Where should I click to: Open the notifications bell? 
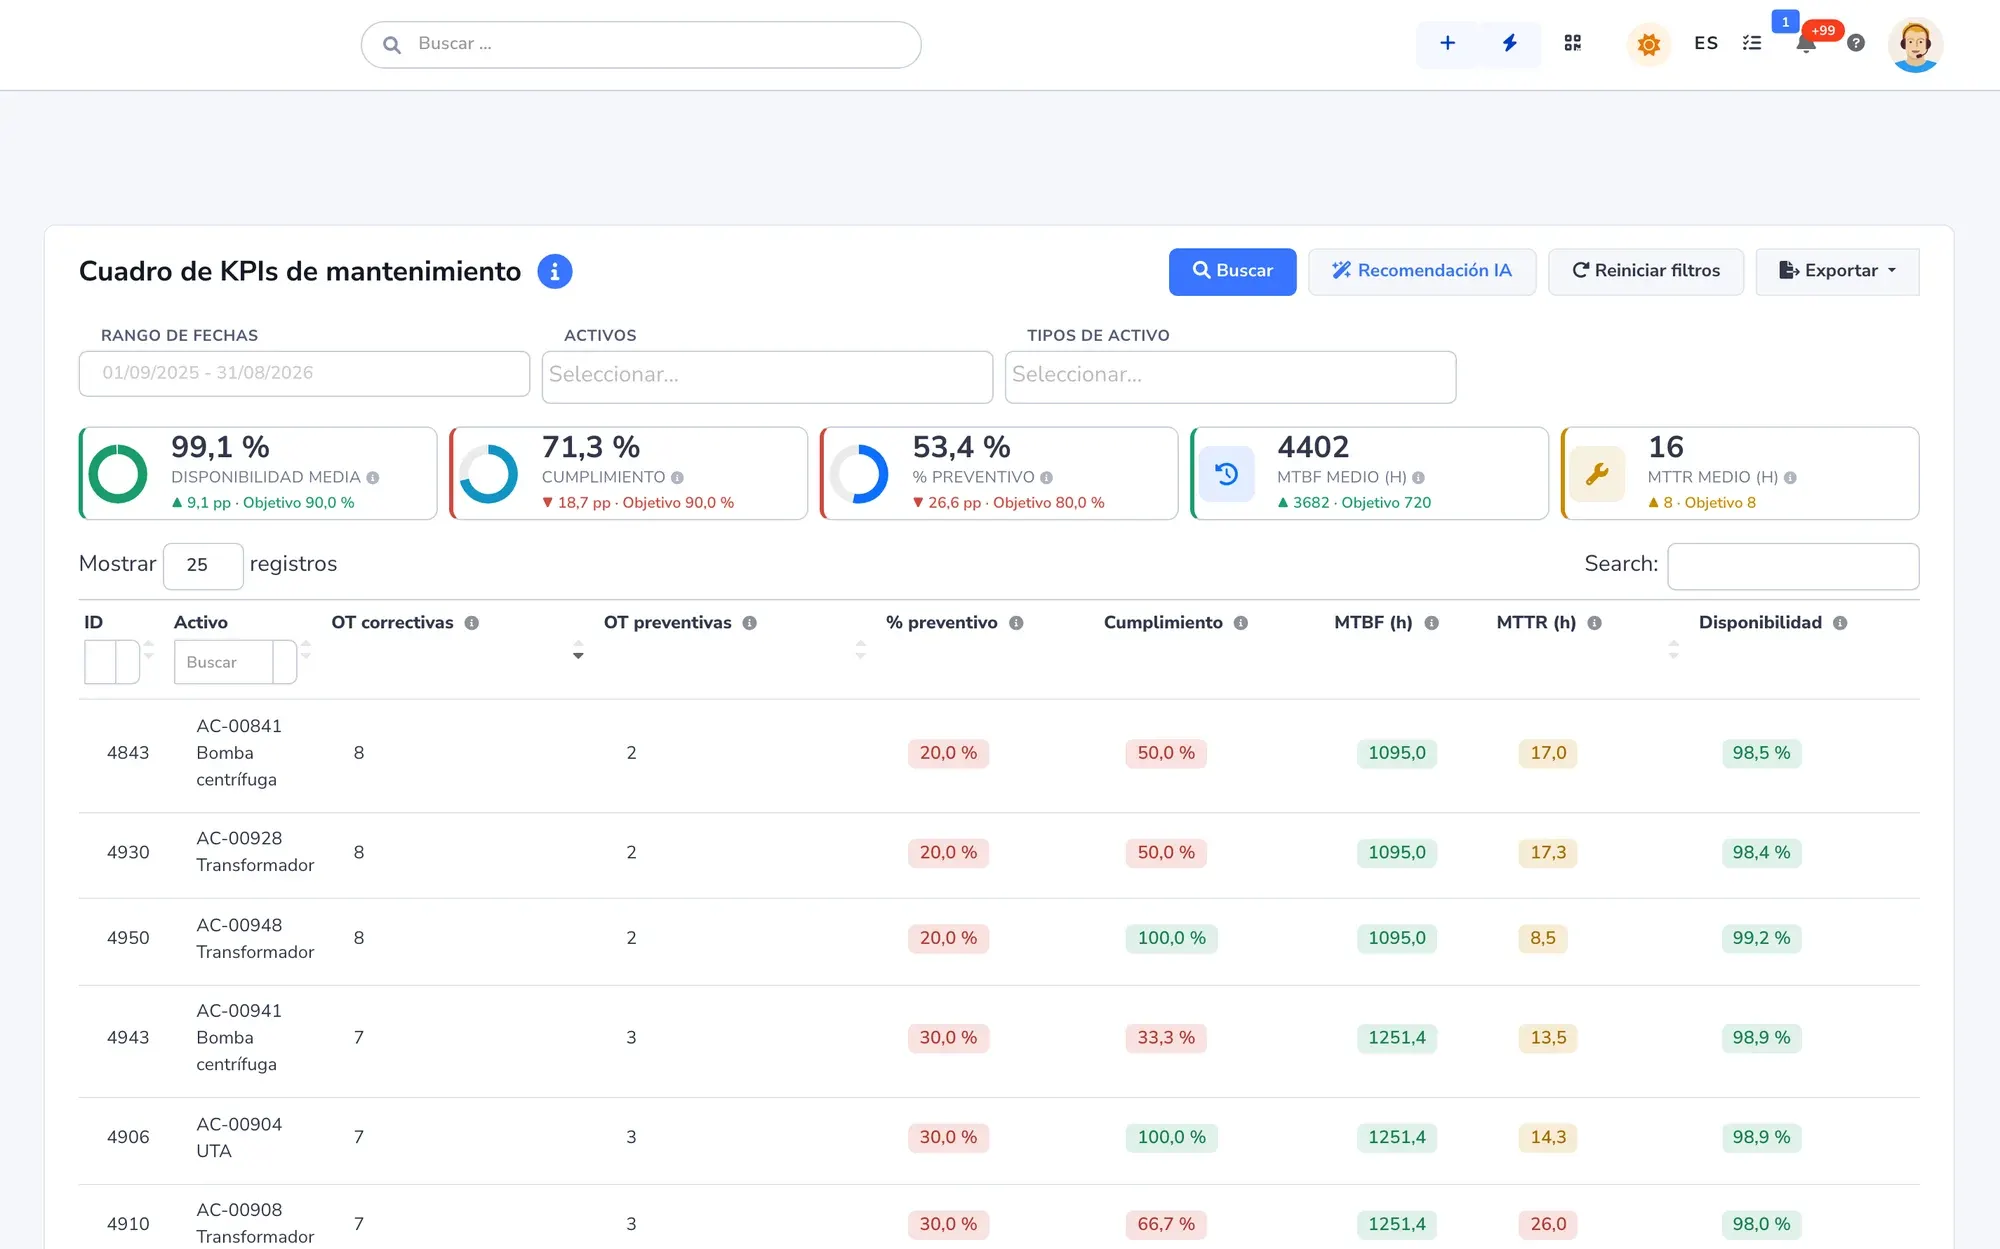click(x=1806, y=43)
